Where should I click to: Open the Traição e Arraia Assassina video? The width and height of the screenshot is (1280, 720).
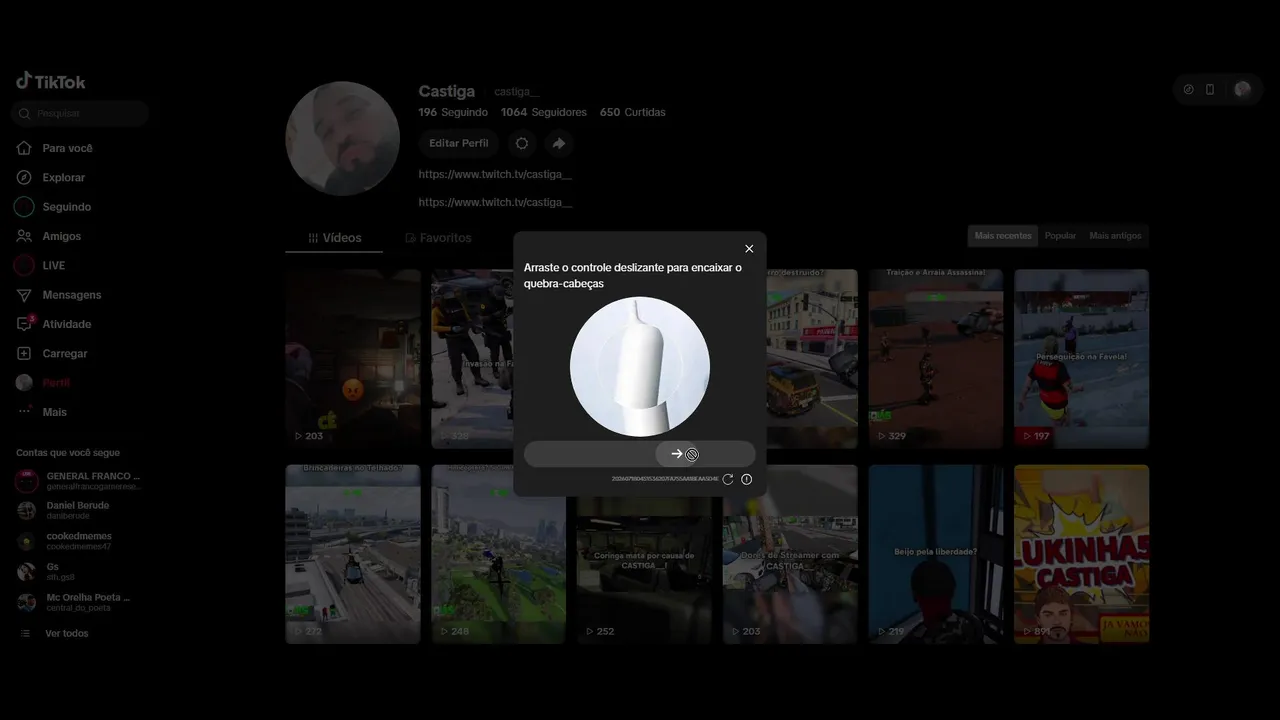pyautogui.click(x=936, y=358)
